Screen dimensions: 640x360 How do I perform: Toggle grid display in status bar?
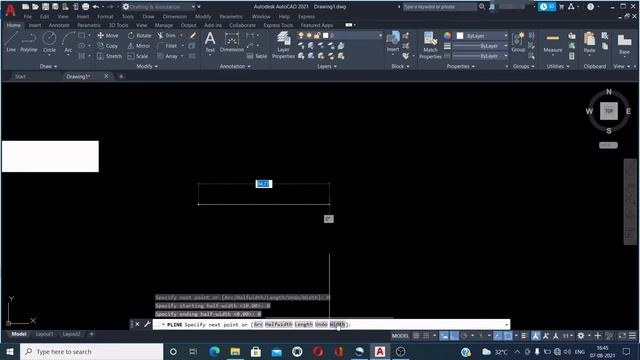pos(416,336)
